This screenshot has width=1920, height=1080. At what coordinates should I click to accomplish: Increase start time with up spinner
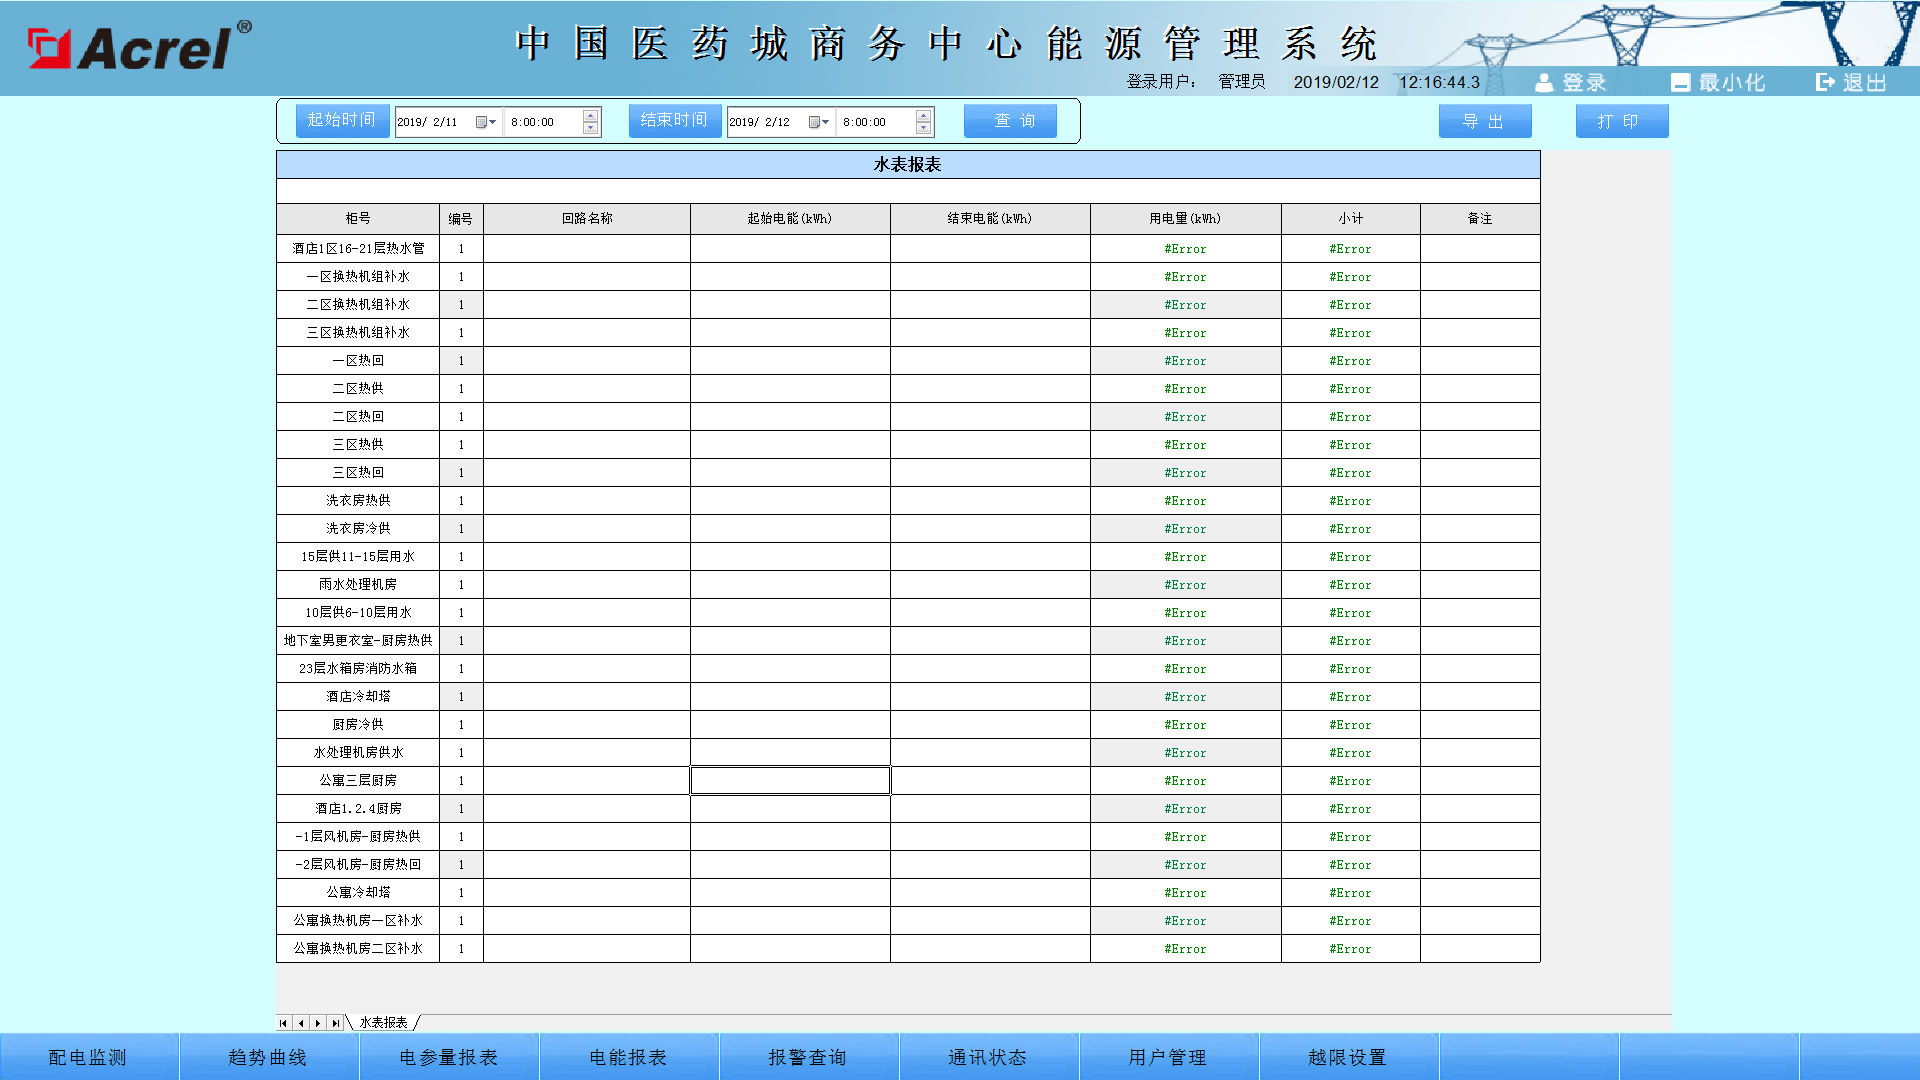pyautogui.click(x=591, y=115)
